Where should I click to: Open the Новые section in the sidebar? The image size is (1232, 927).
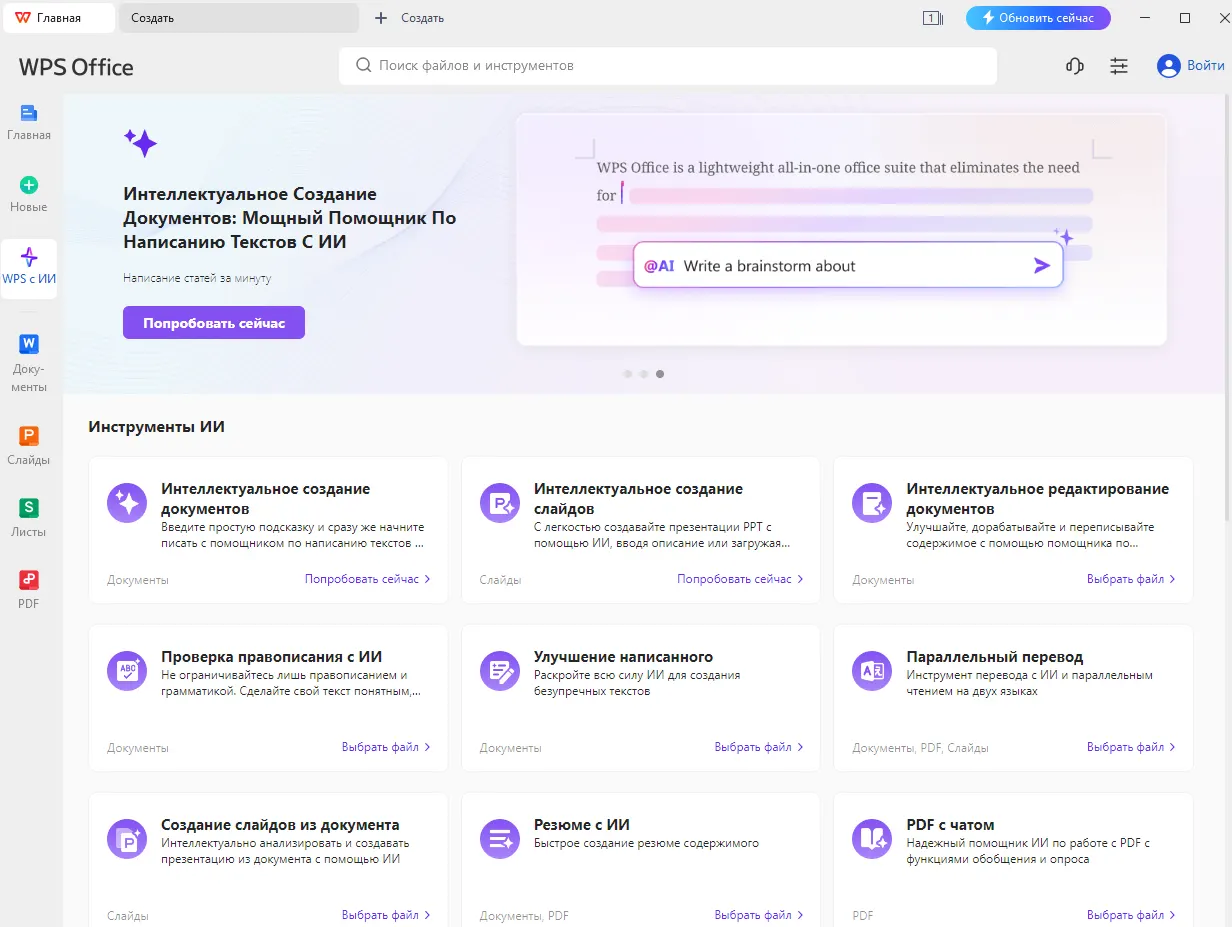29,192
